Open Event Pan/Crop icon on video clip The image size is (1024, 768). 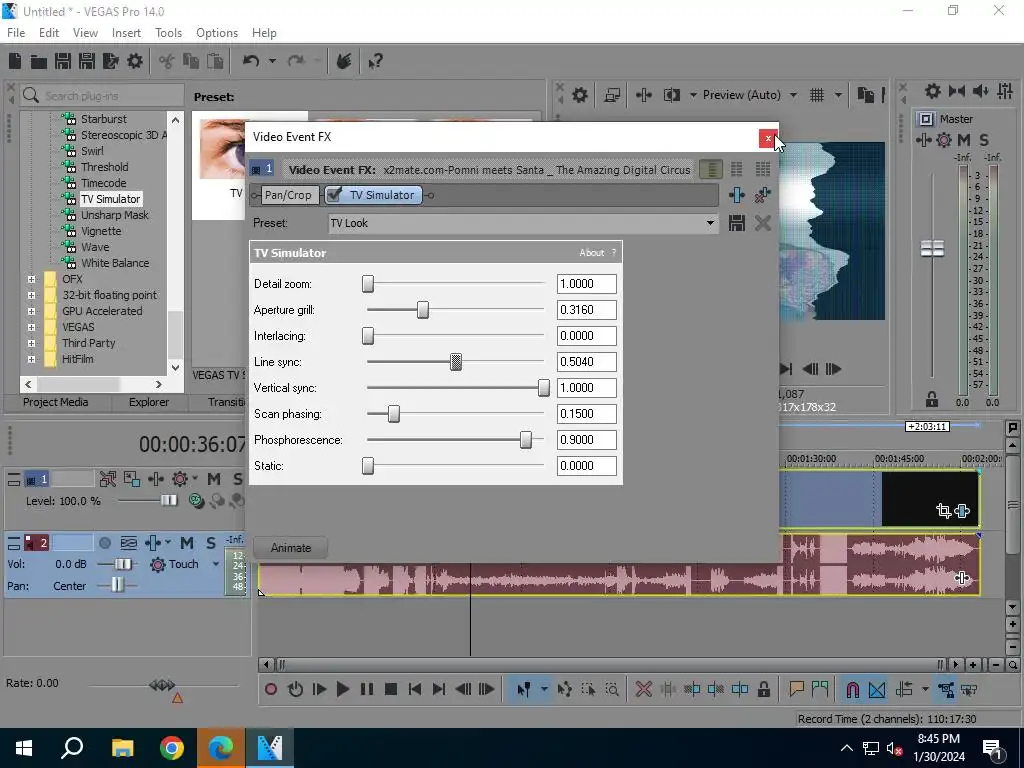(943, 511)
